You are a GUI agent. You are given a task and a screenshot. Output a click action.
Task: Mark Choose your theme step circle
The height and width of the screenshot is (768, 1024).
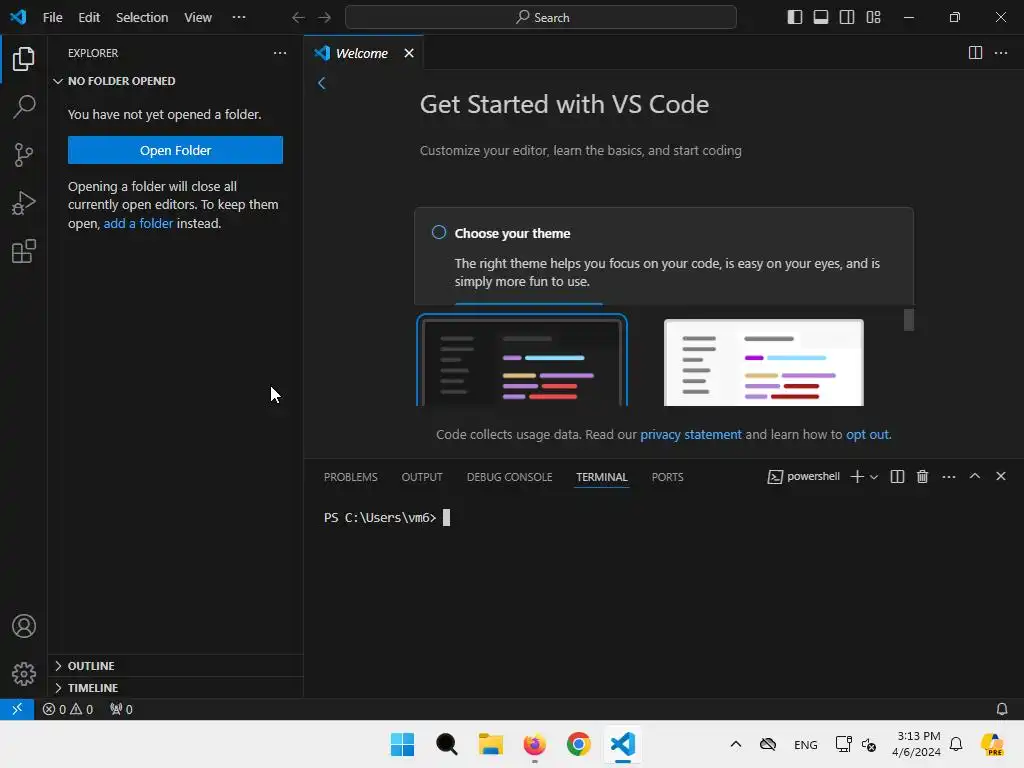click(439, 232)
